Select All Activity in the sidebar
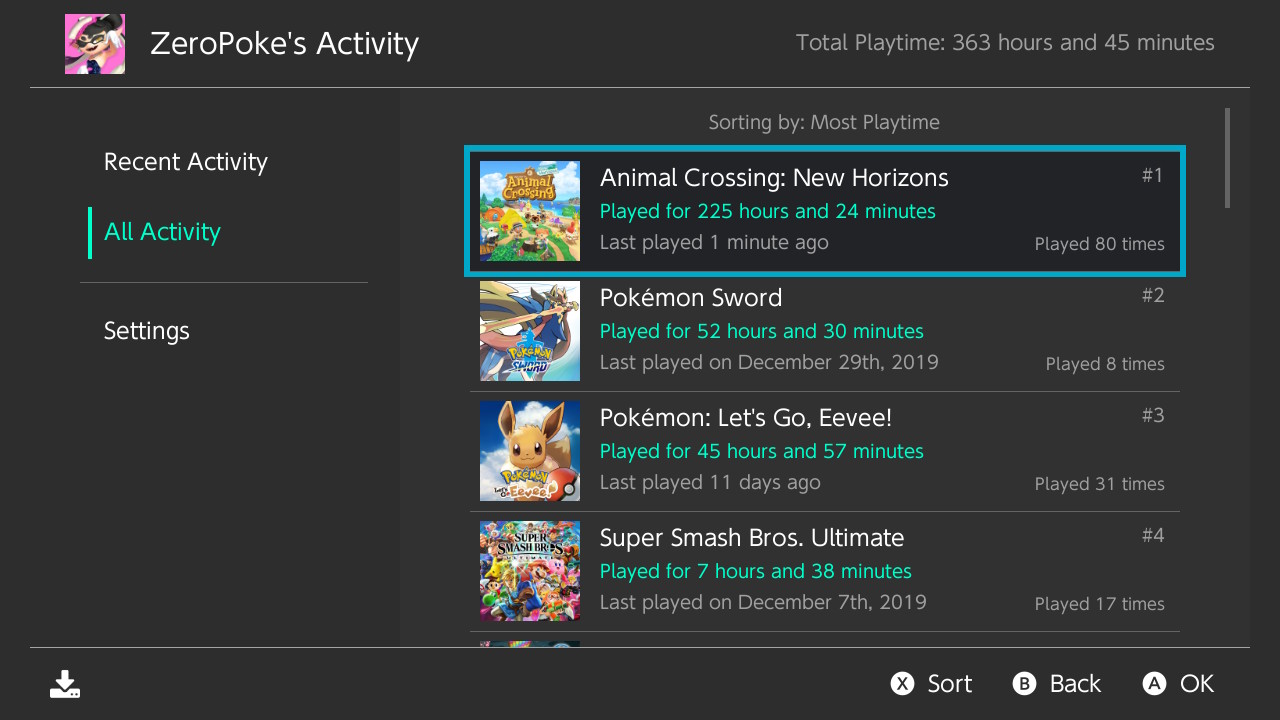This screenshot has width=1280, height=720. click(x=162, y=232)
